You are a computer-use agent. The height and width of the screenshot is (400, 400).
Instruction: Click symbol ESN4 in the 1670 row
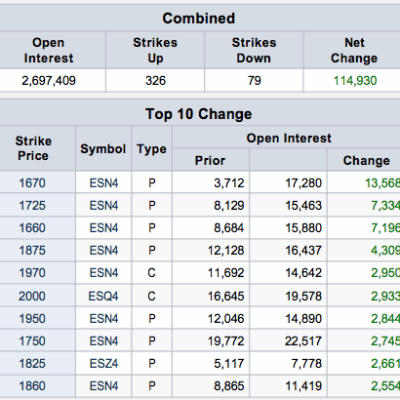pyautogui.click(x=104, y=183)
